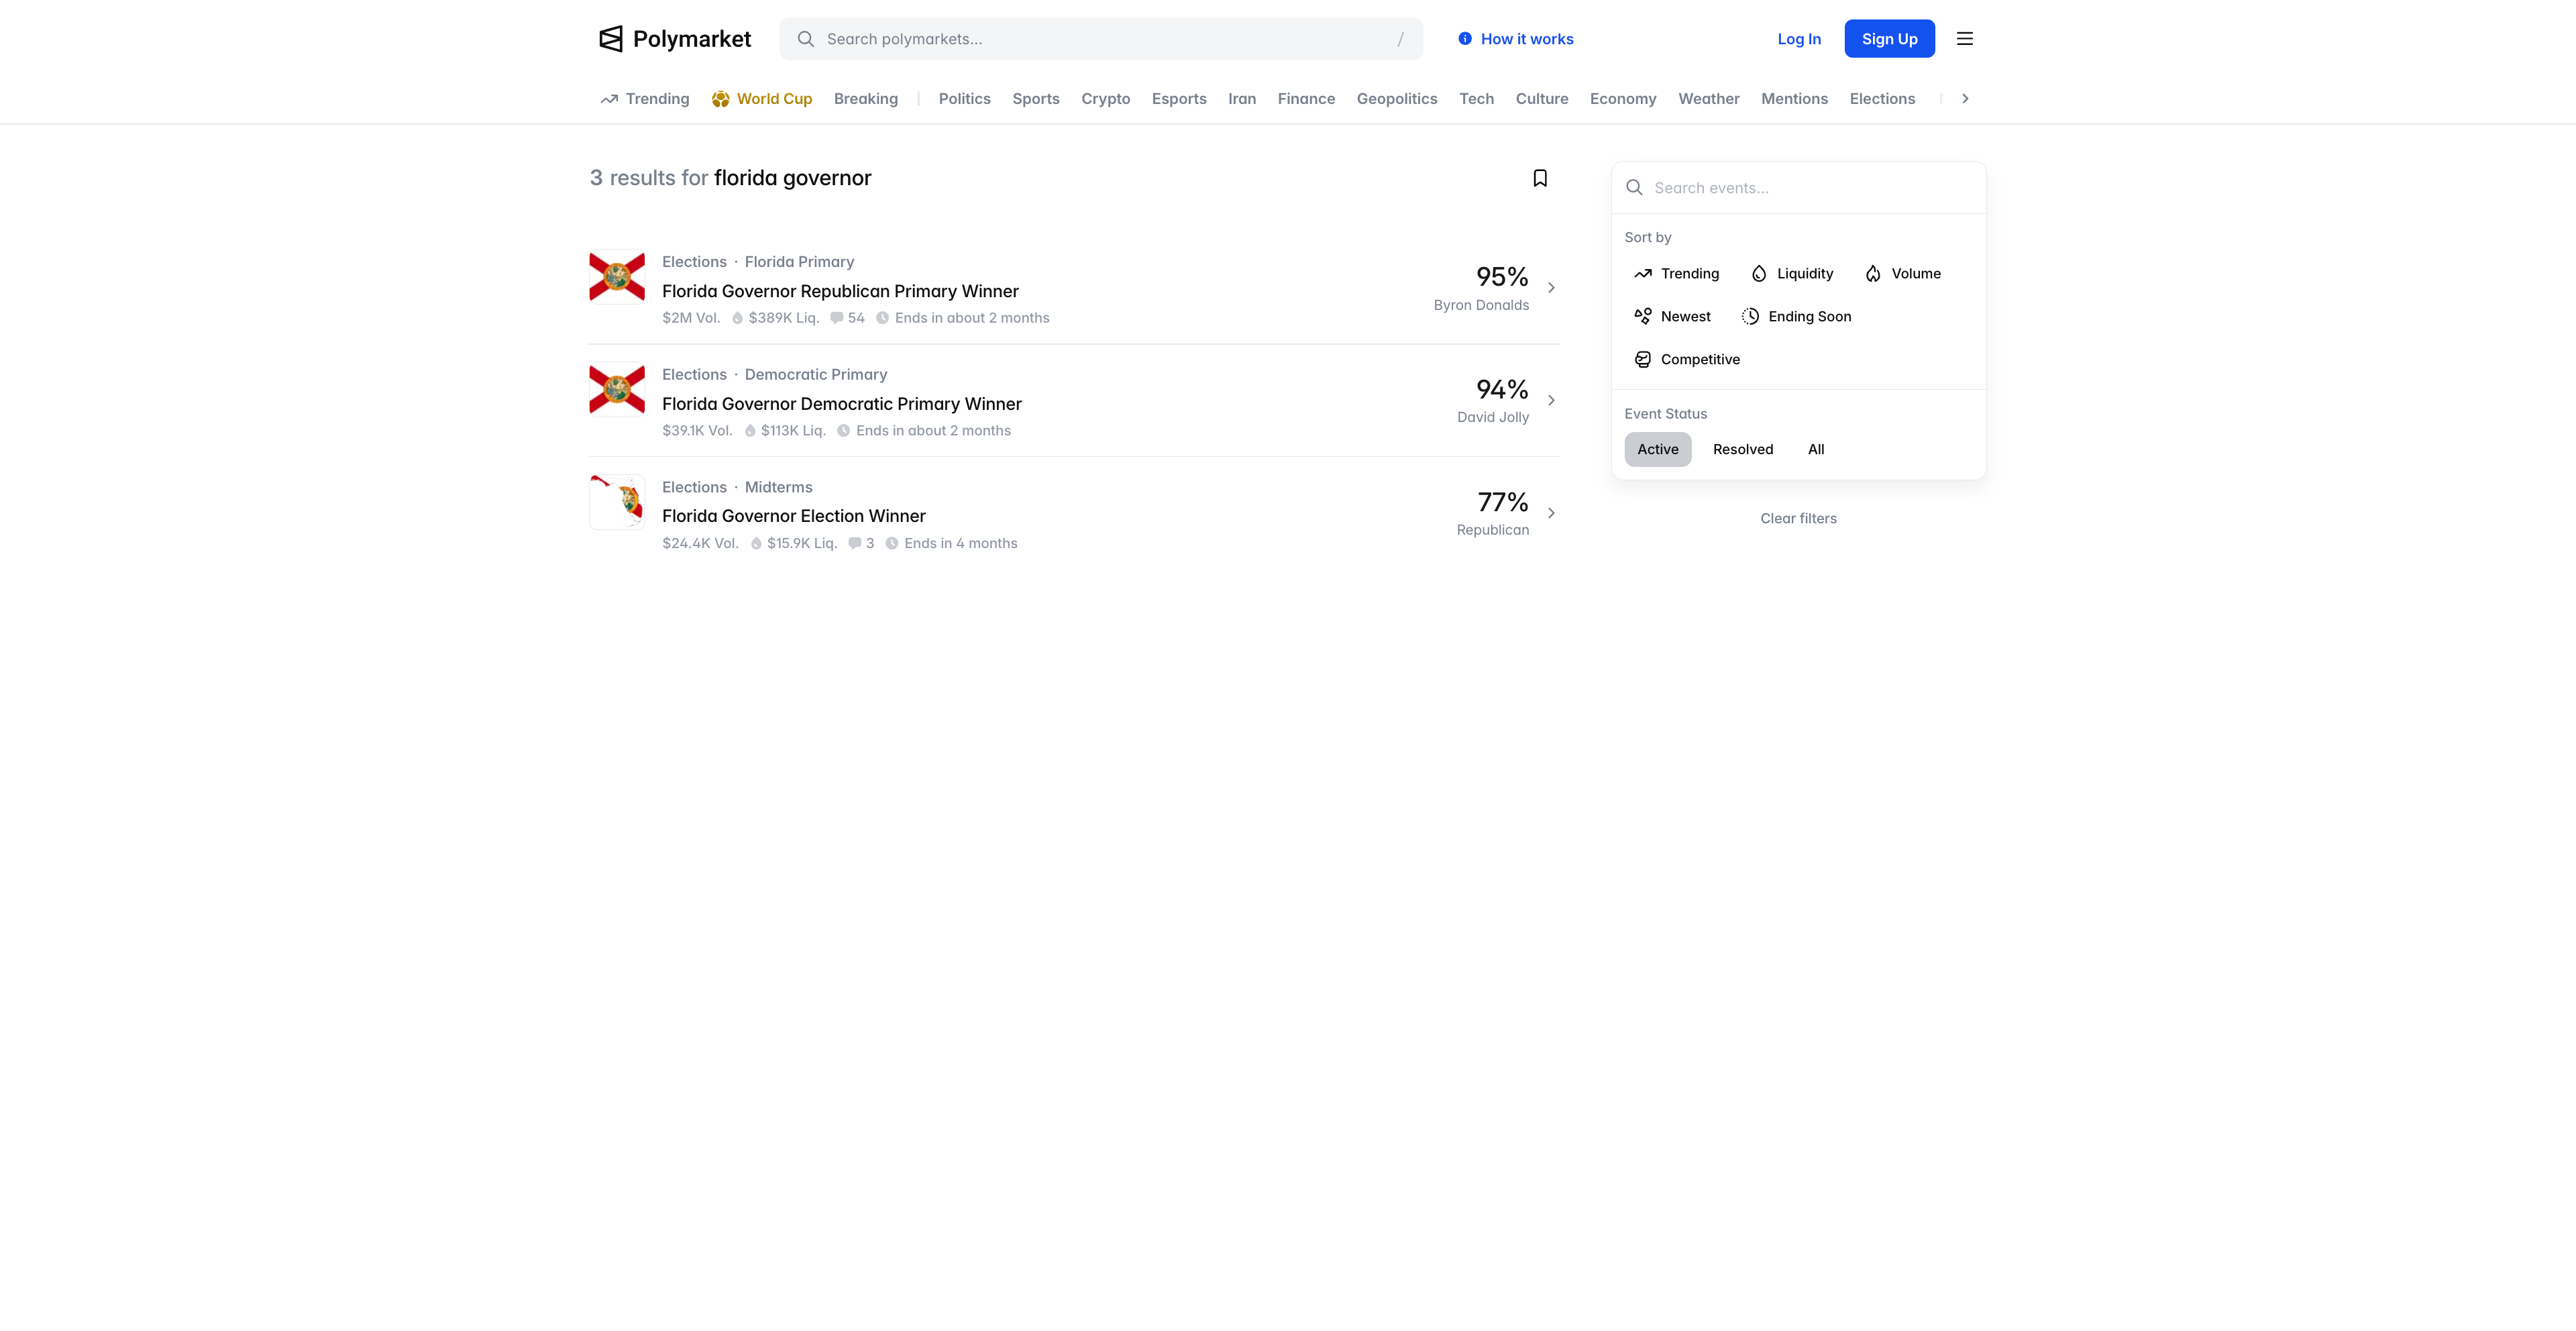Viewport: 2576px width, 1331px height.
Task: Go to Finance category
Action: [1306, 99]
